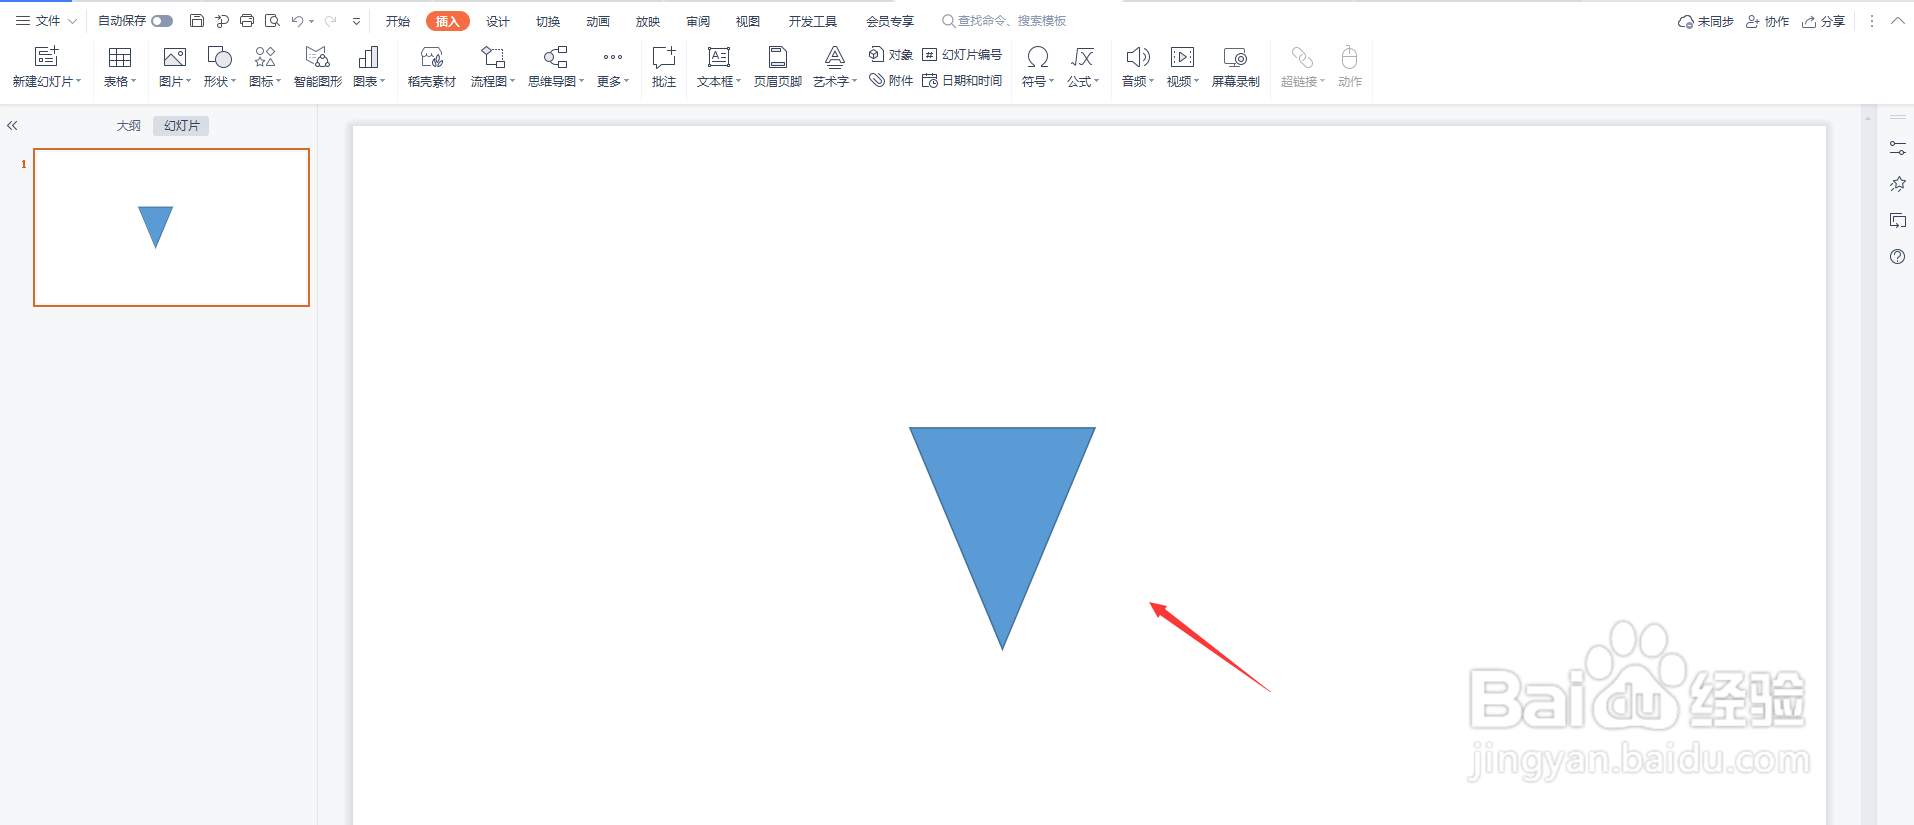1914x825 pixels.
Task: Toggle the AutoSave (自动保存) switch
Action: pos(162,21)
